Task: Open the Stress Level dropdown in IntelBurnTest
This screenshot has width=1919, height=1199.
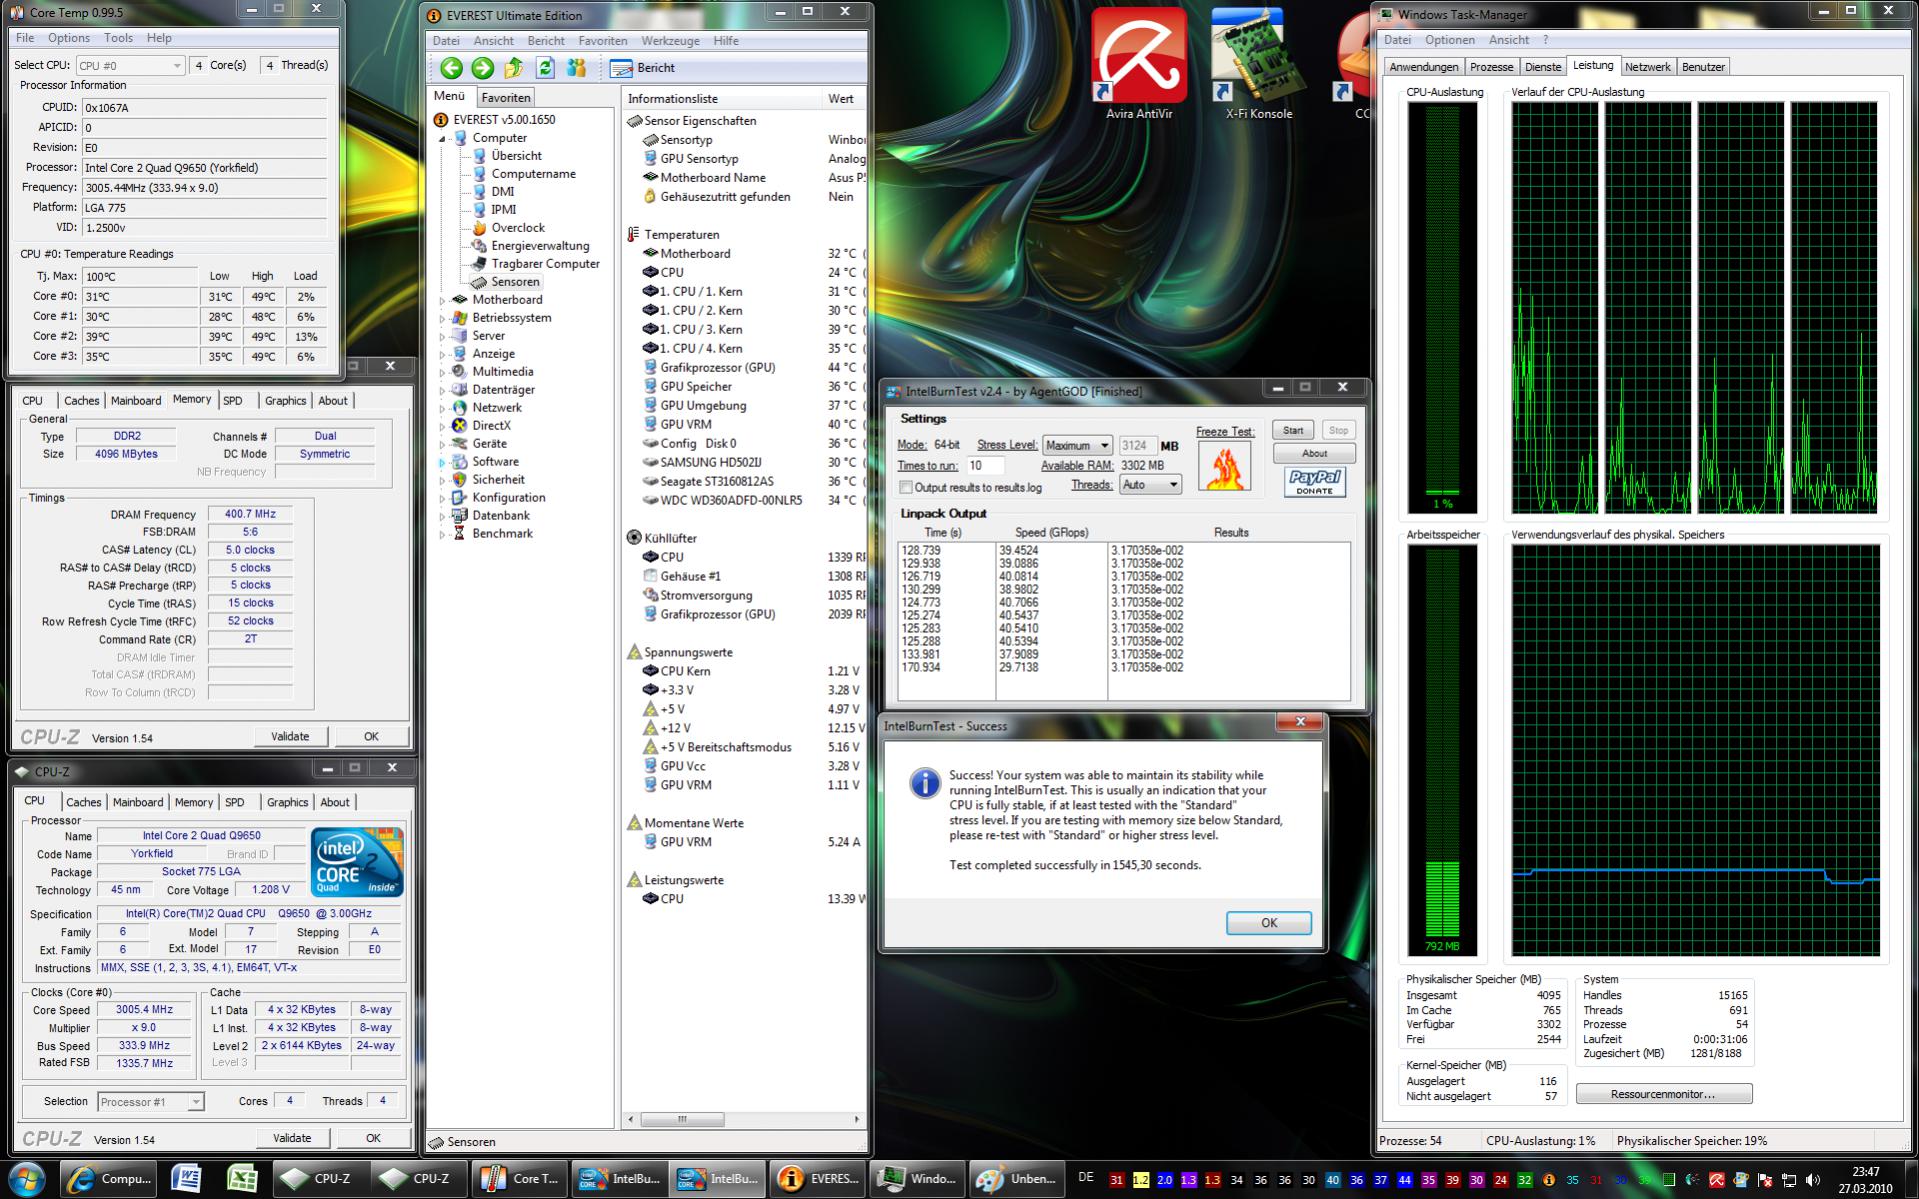Action: click(1077, 446)
